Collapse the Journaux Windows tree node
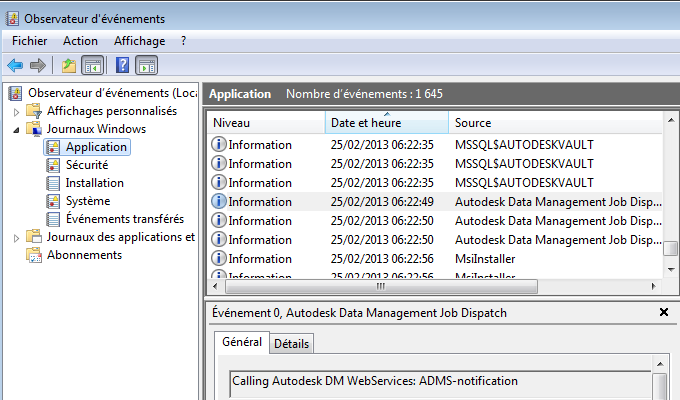This screenshot has width=680, height=400. tap(17, 129)
